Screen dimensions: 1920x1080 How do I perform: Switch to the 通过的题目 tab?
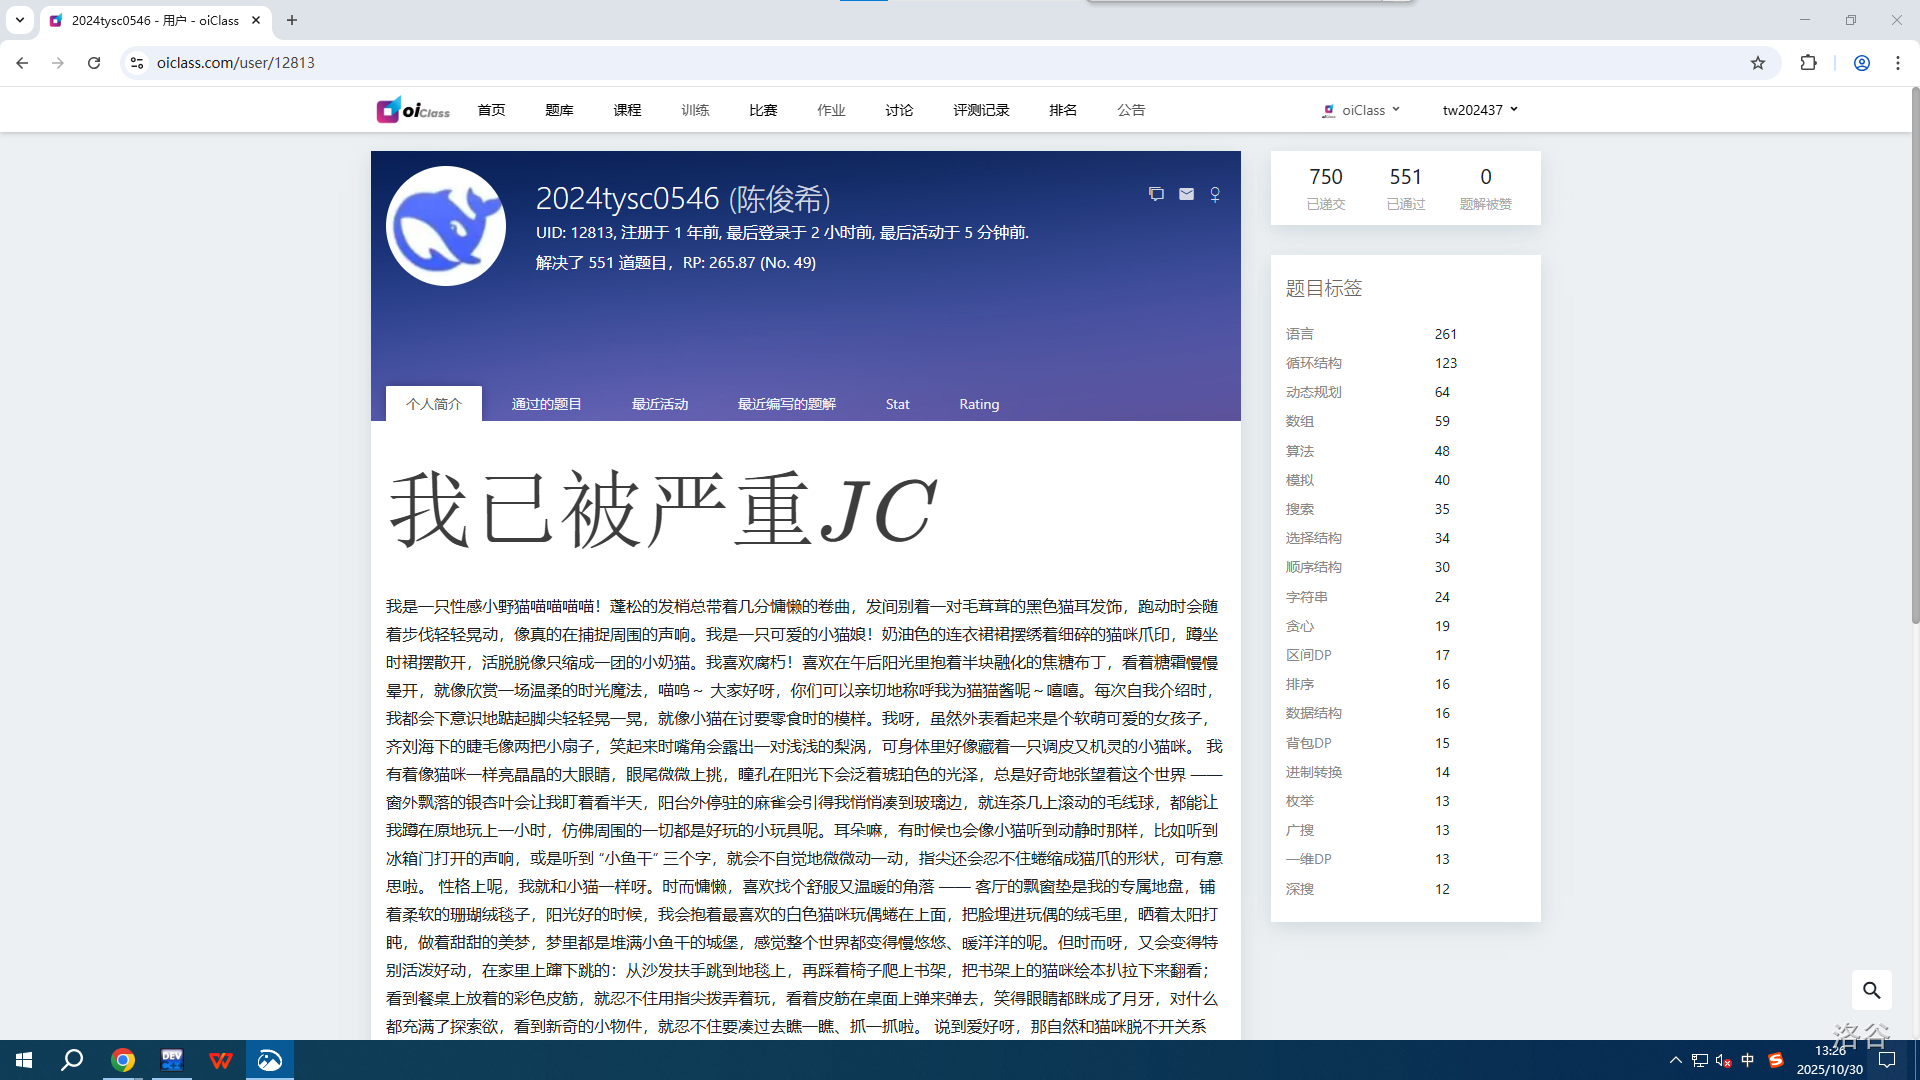pos(546,404)
